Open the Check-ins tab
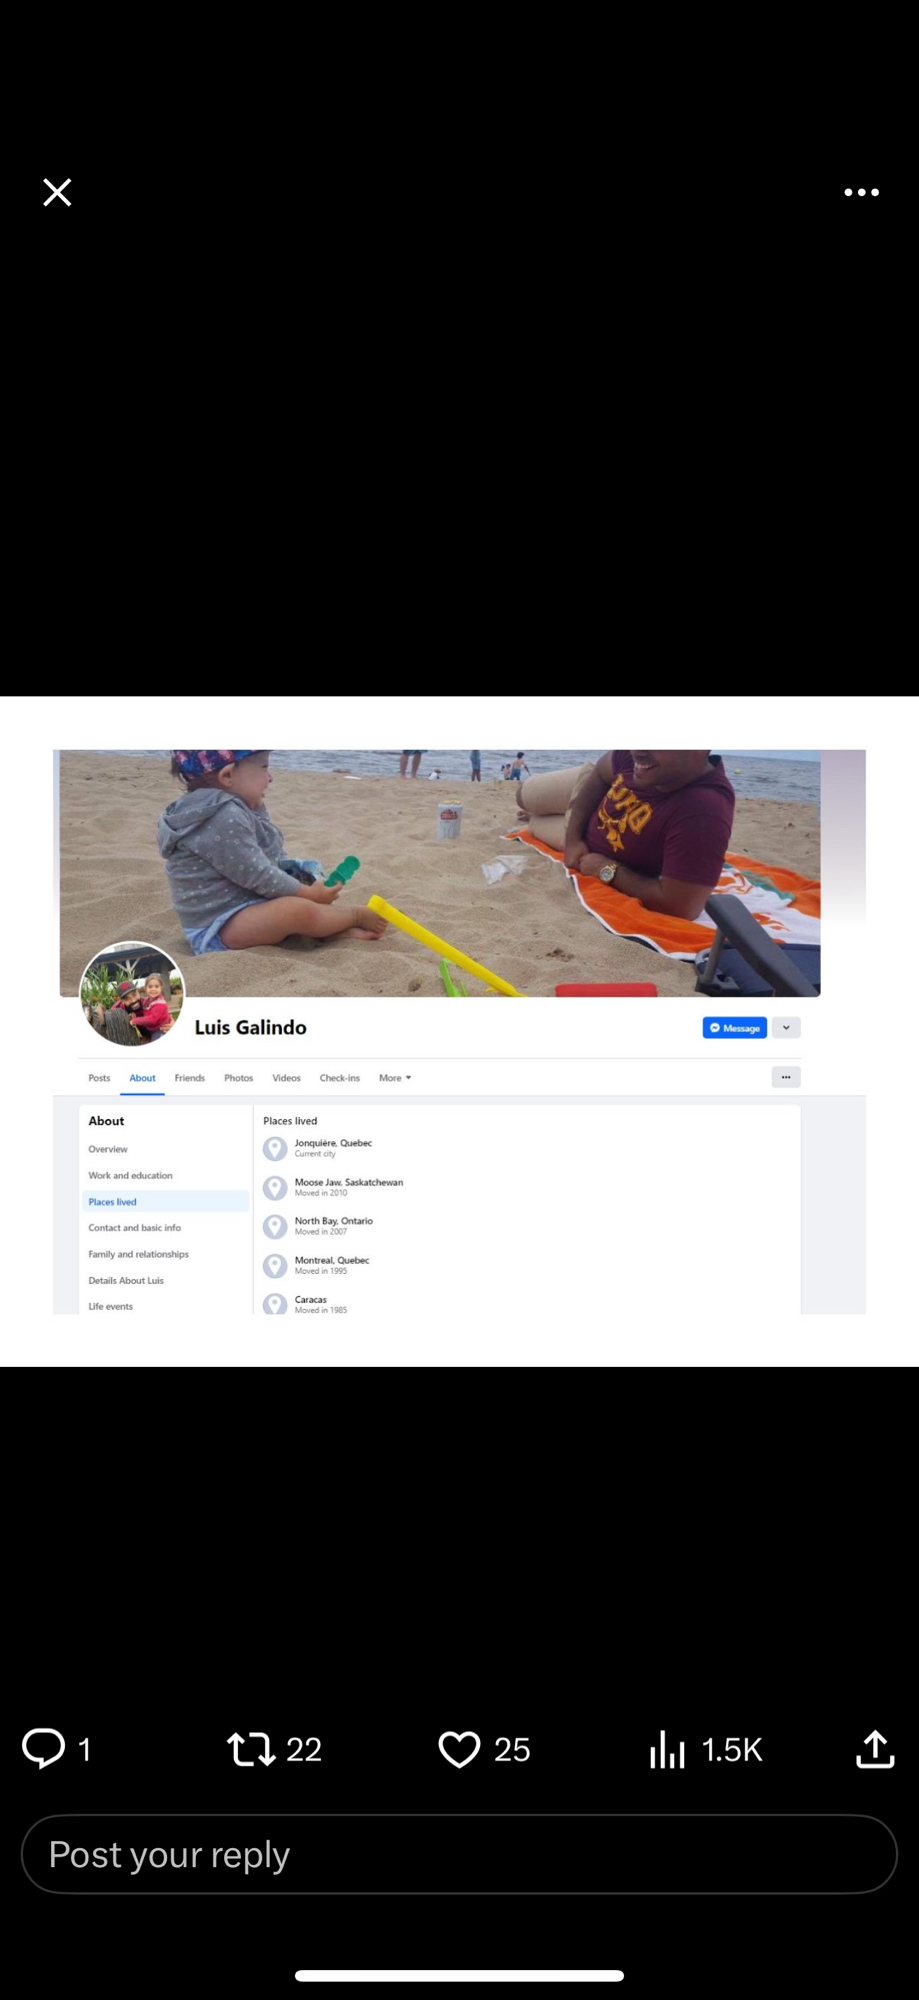This screenshot has height=2000, width=919. pyautogui.click(x=339, y=1078)
